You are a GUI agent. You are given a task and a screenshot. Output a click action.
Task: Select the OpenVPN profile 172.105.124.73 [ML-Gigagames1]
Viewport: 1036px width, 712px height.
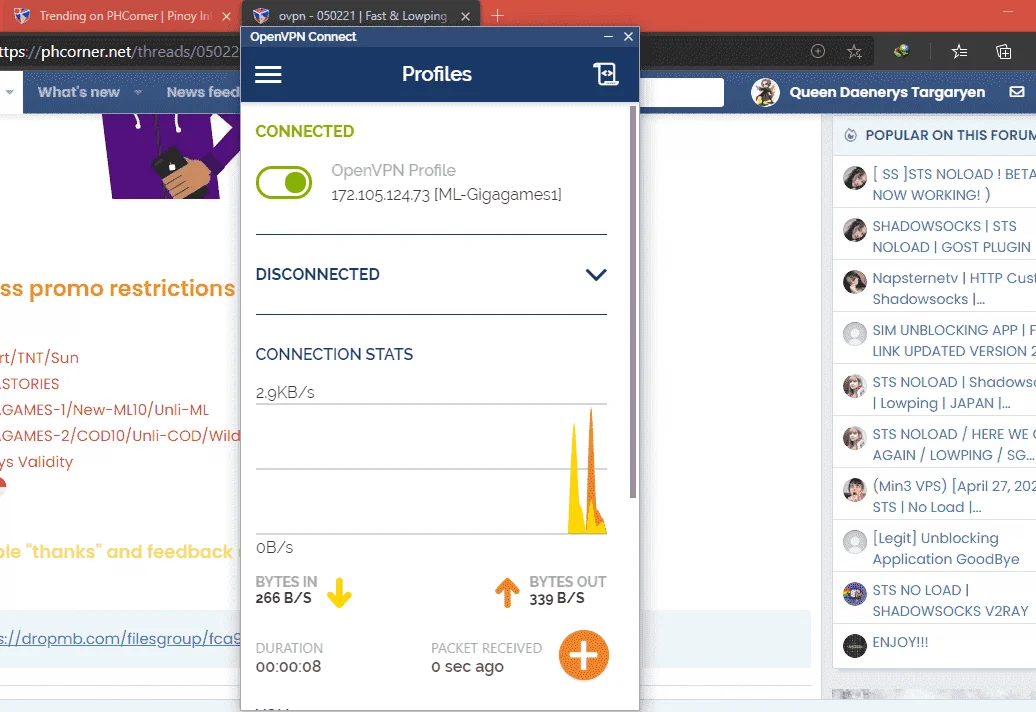point(446,195)
